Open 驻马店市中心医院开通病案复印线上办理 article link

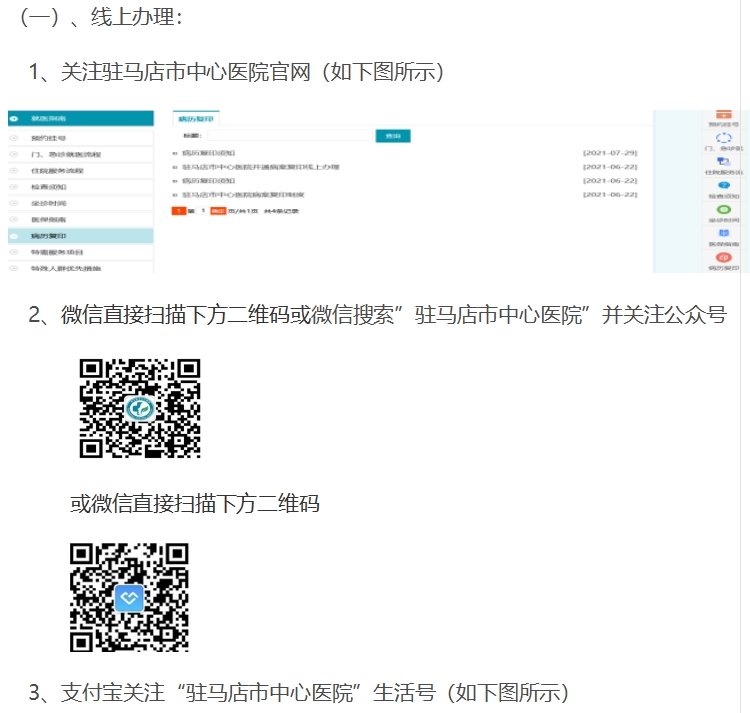261,167
